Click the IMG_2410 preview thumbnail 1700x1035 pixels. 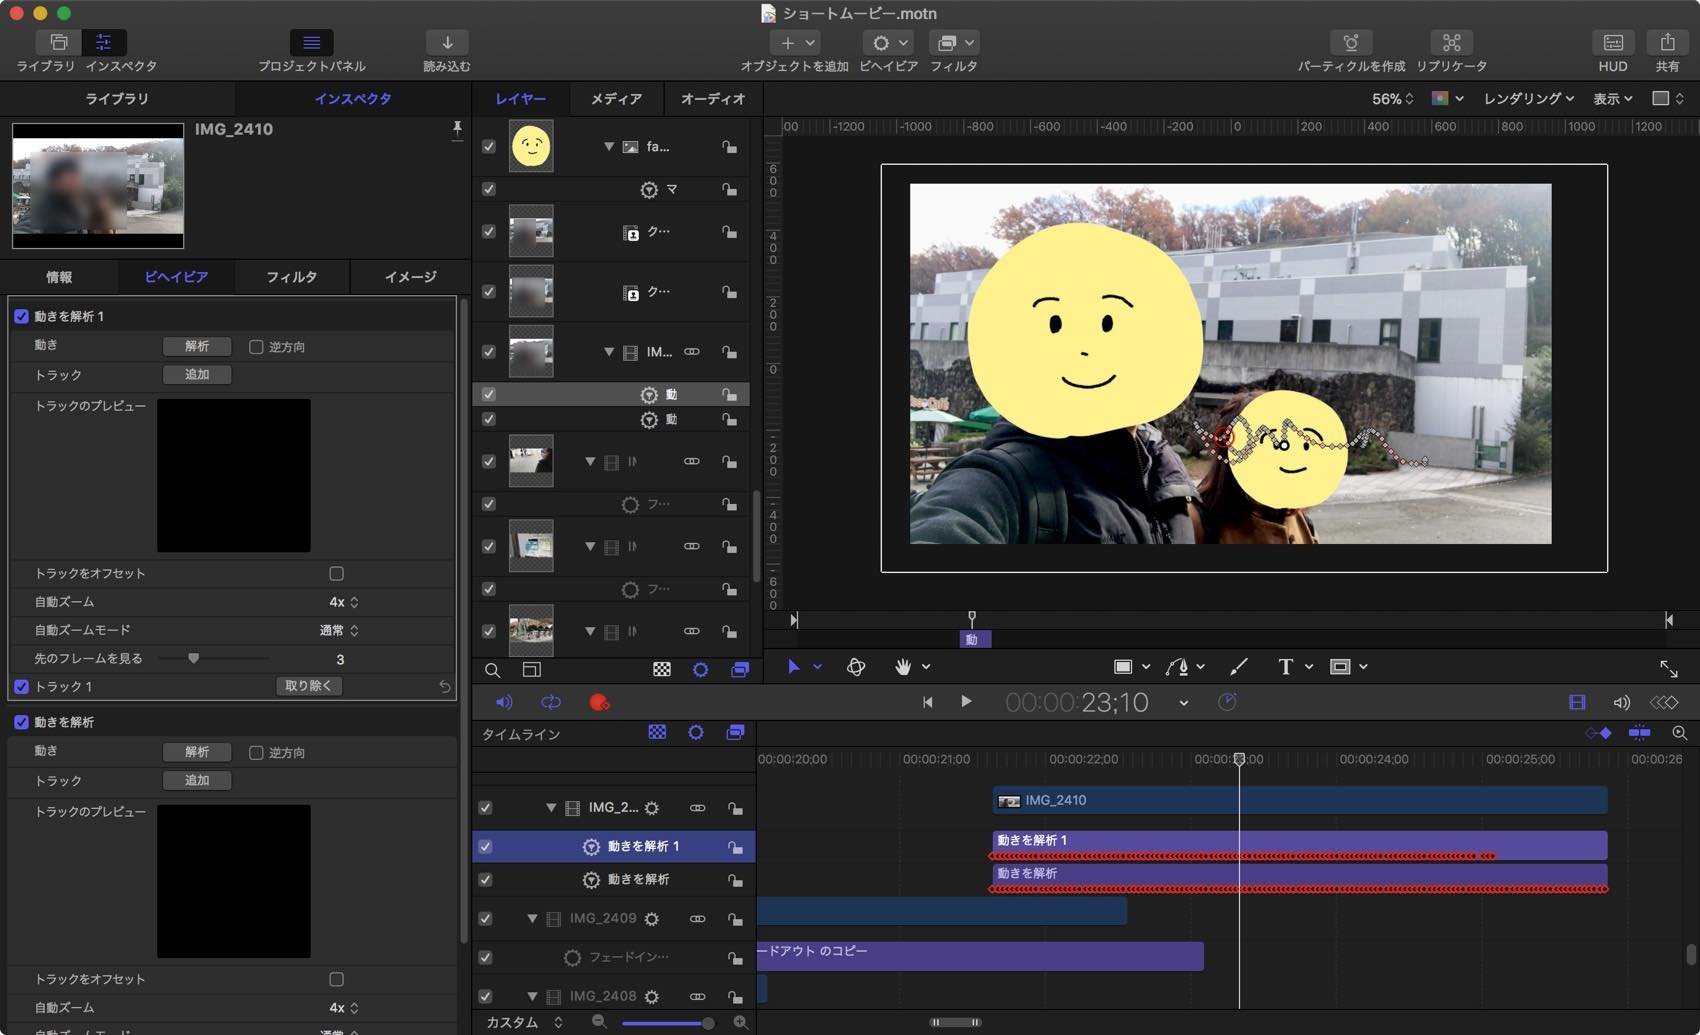click(98, 186)
